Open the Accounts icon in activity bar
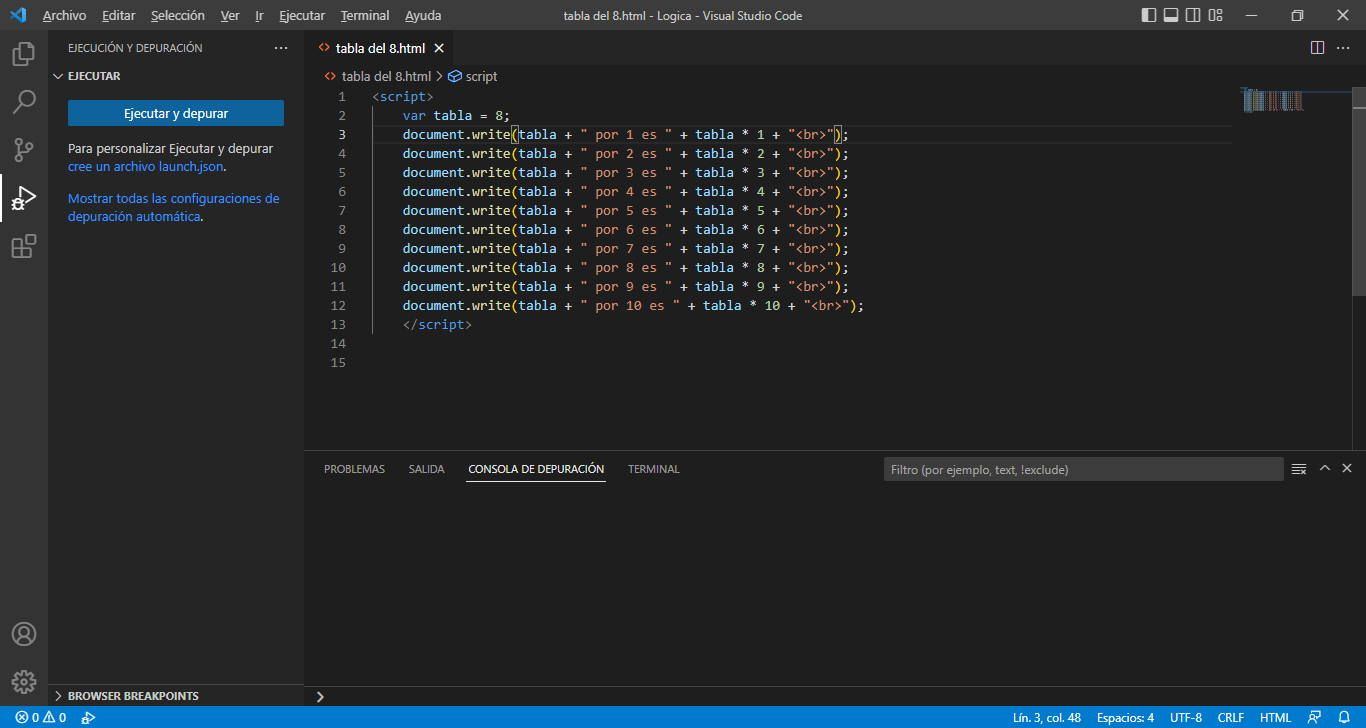The width and height of the screenshot is (1366, 728). 24,634
